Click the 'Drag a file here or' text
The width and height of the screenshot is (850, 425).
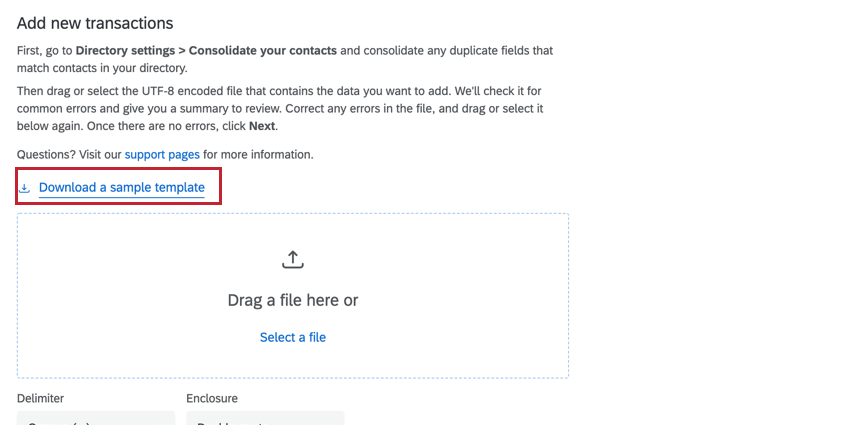(x=292, y=300)
